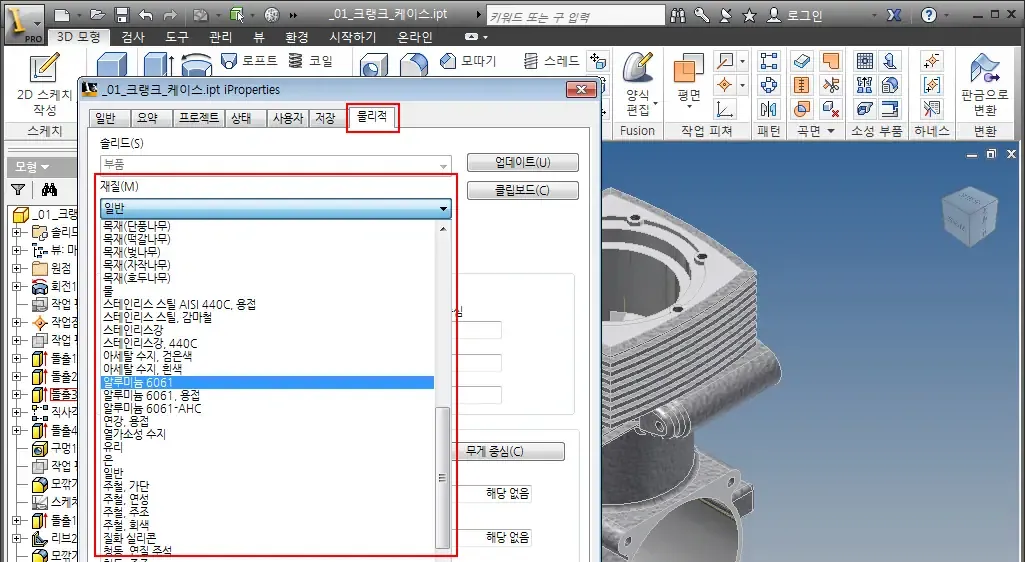Screen dimensions: 1025x562
Task: Select the Grill tool in 소성 부품
Action: pos(865,61)
